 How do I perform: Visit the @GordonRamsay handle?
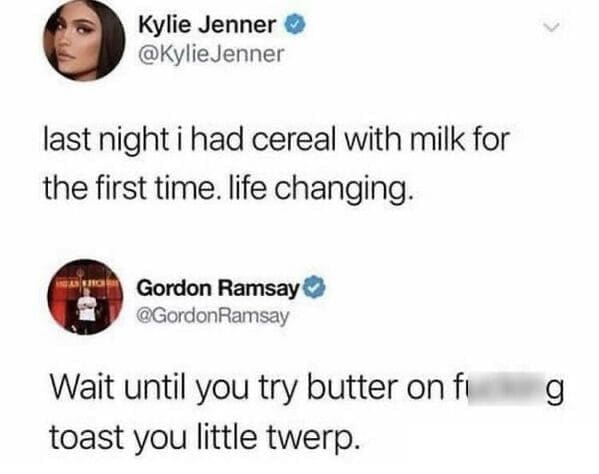[x=213, y=316]
